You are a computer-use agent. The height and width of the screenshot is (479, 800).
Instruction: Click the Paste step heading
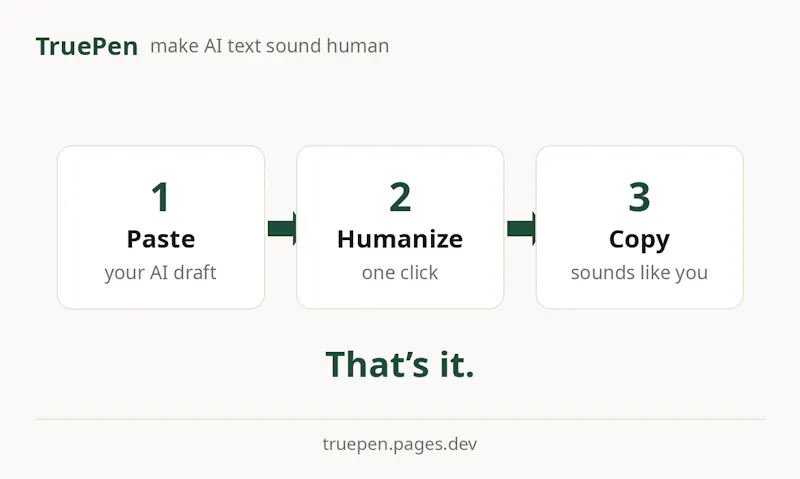pyautogui.click(x=161, y=239)
